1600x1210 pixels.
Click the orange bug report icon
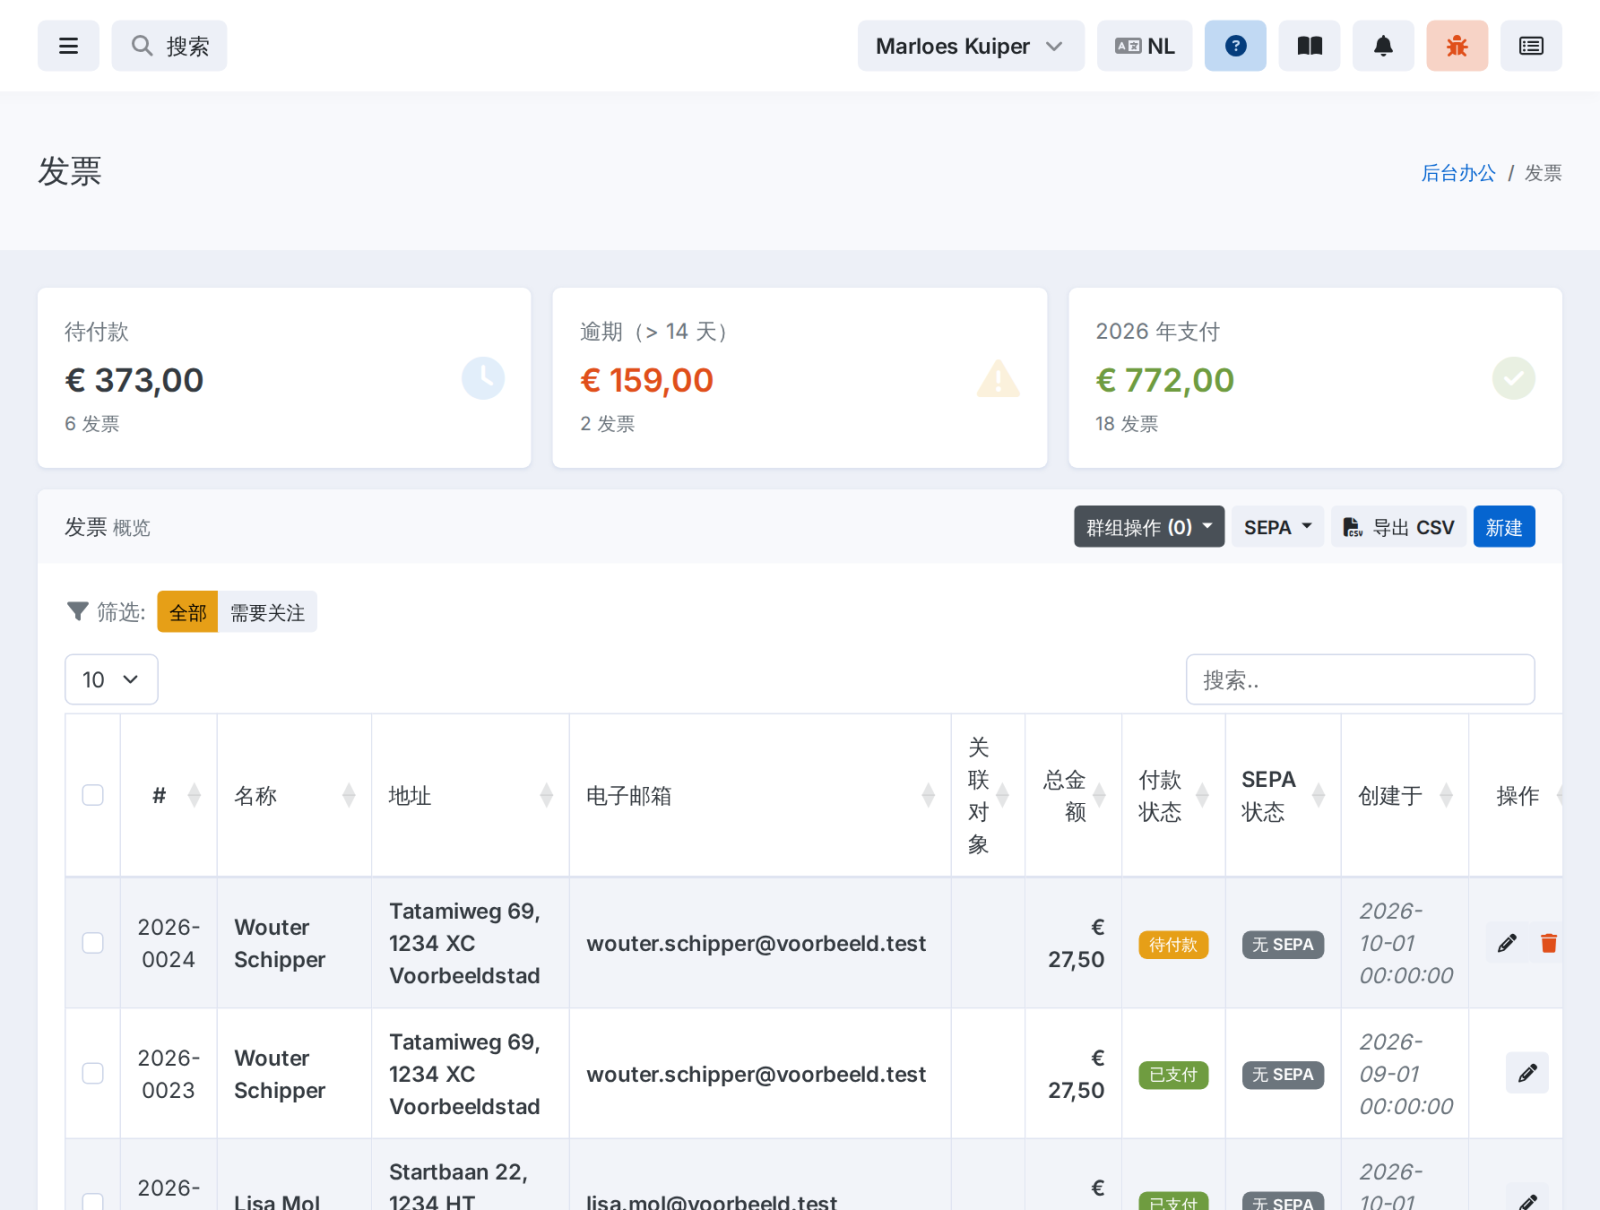tap(1457, 46)
